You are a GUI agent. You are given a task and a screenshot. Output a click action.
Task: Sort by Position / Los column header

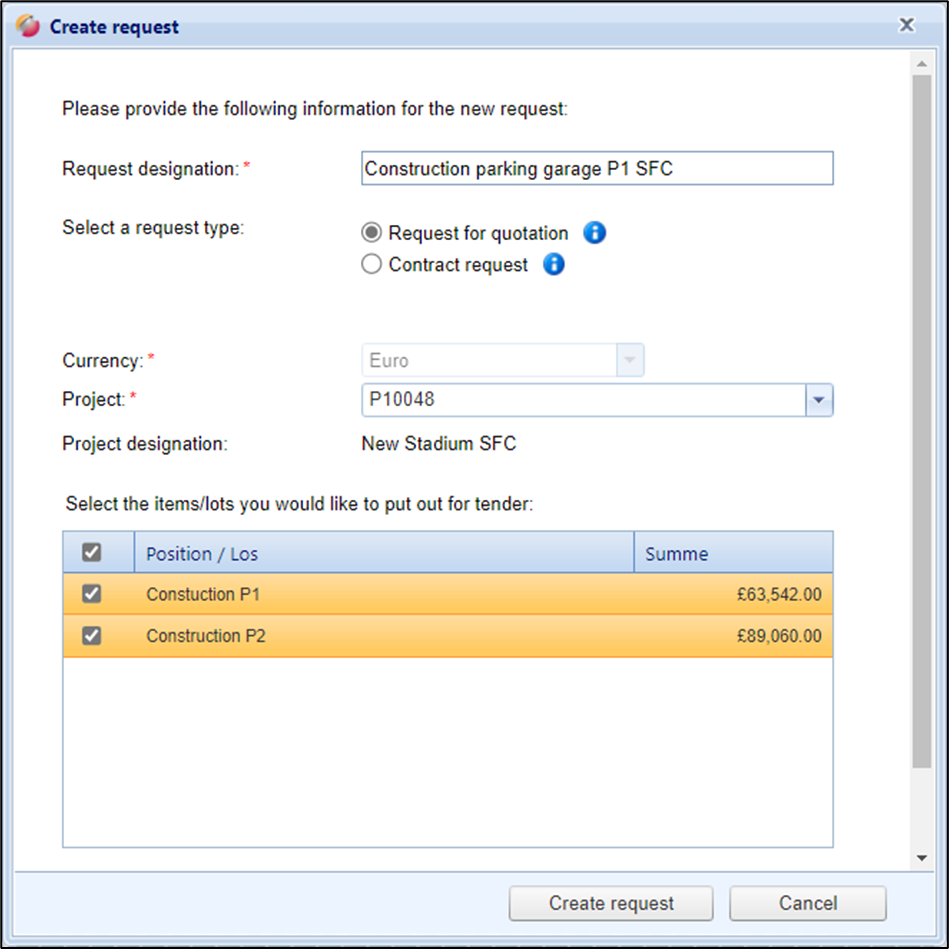click(x=384, y=553)
